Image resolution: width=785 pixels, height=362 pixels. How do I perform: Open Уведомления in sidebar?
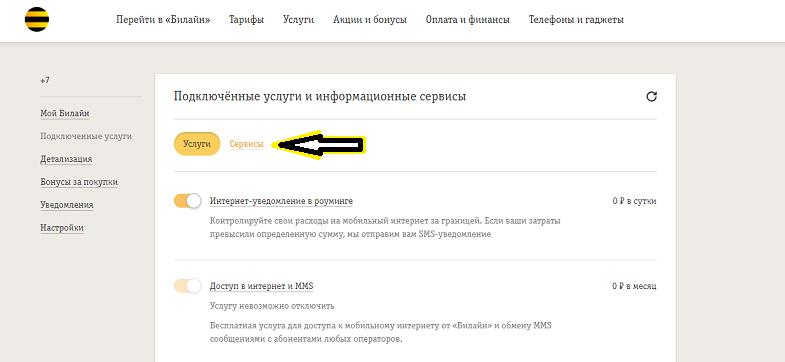point(67,205)
